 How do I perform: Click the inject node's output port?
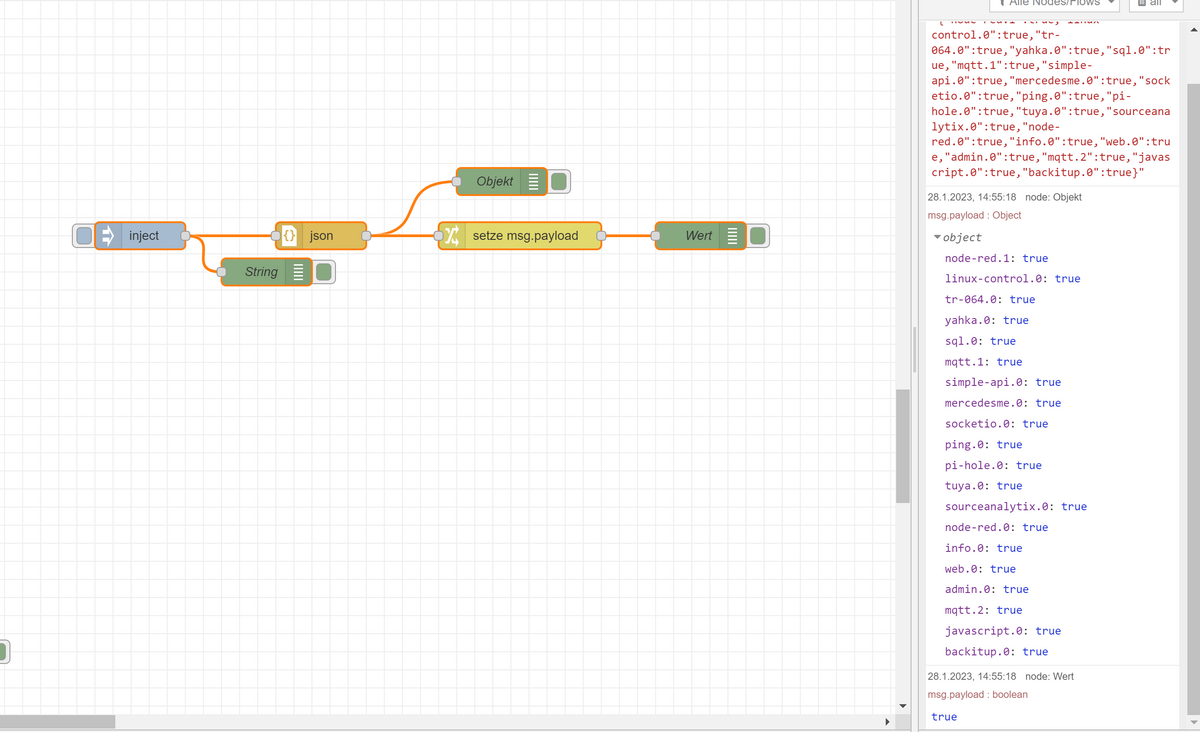tap(185, 236)
